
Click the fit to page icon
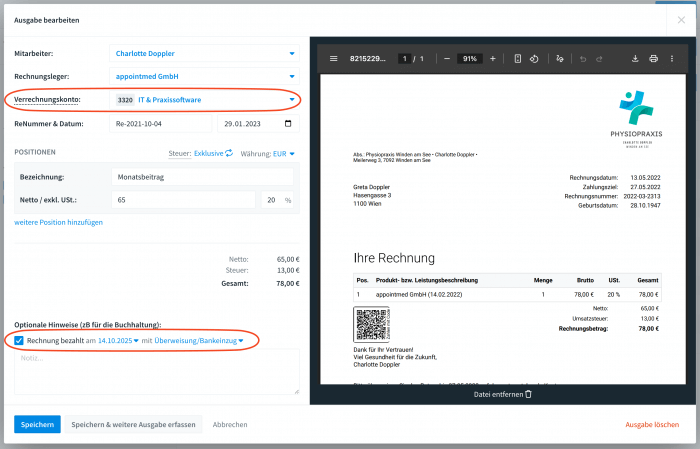(x=518, y=59)
